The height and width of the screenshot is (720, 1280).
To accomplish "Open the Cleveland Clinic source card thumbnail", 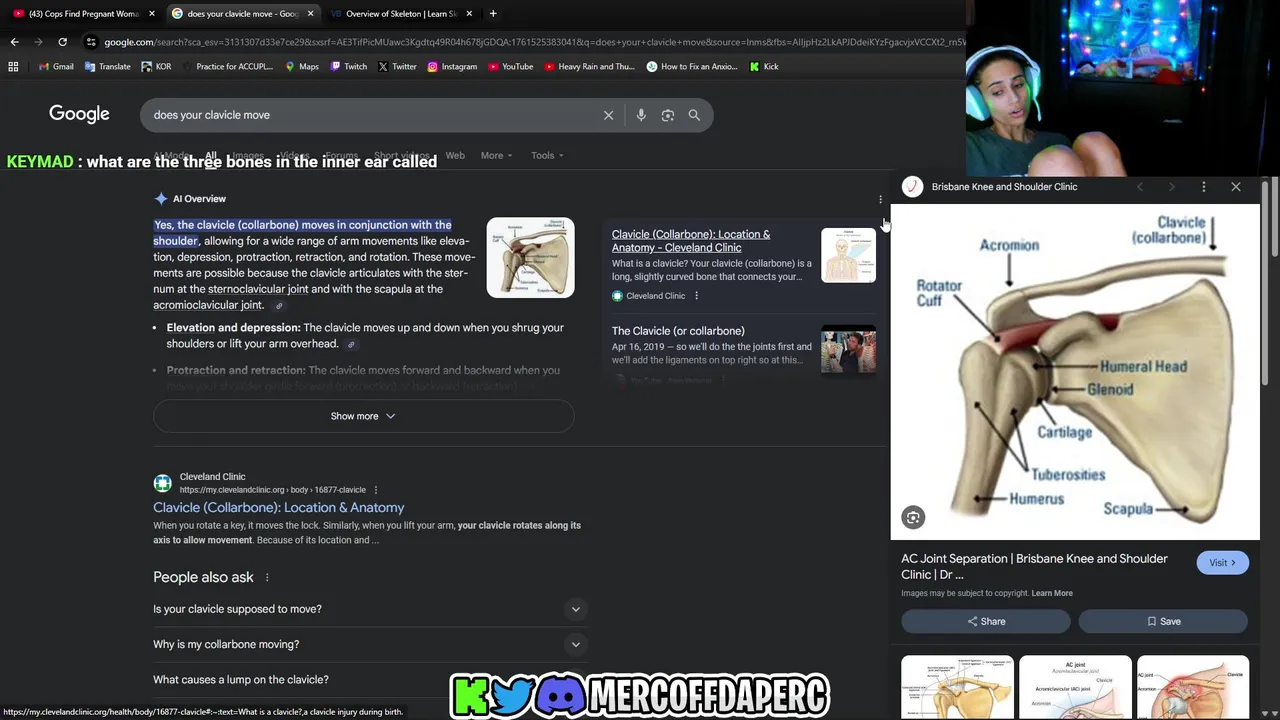I will point(848,255).
